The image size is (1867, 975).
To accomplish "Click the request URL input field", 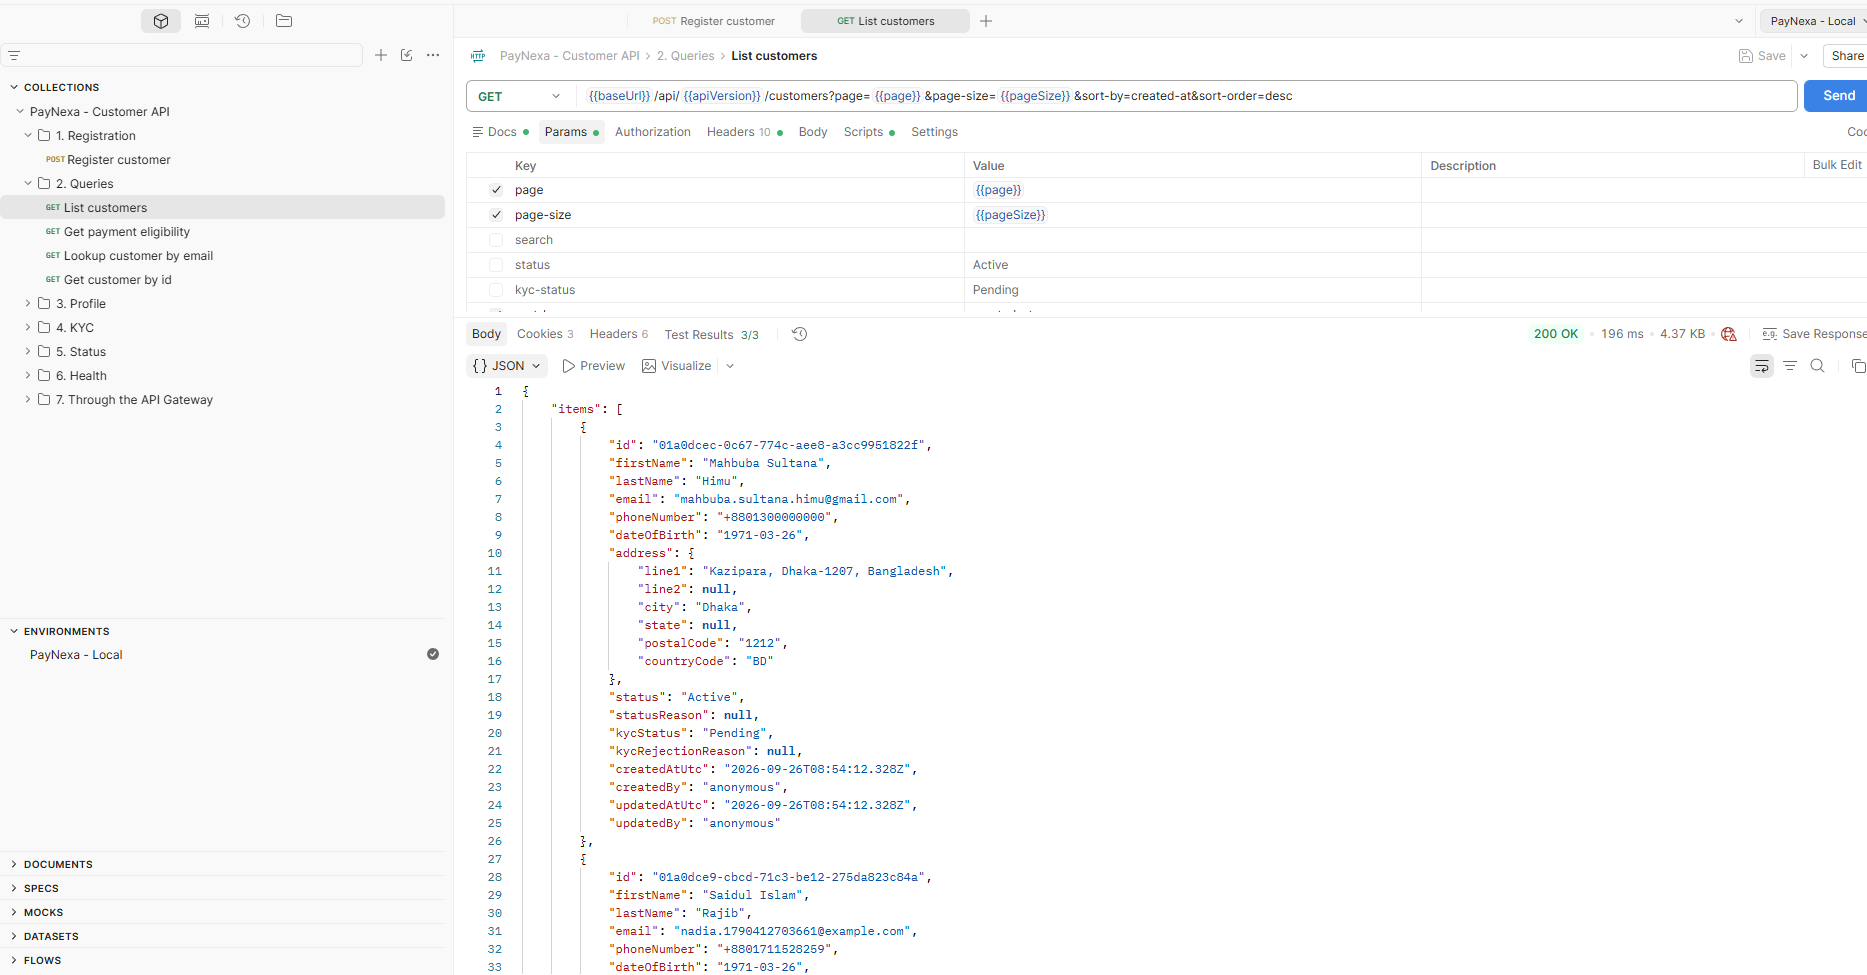I will click(x=1186, y=96).
